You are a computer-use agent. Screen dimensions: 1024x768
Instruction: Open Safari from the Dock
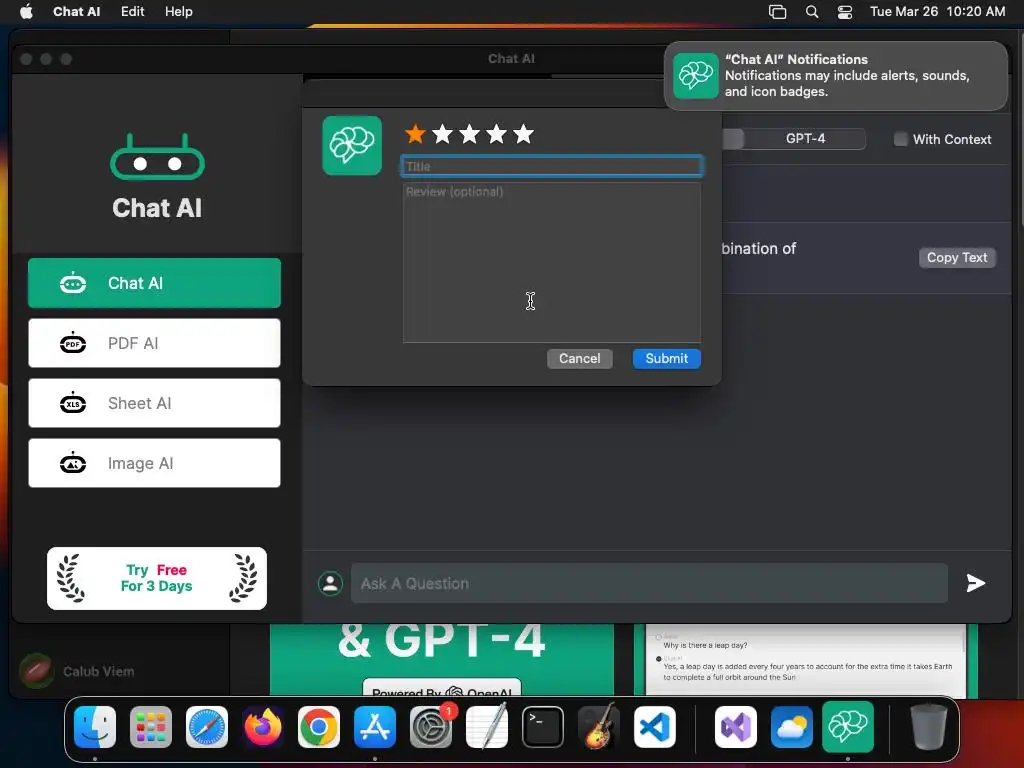(207, 727)
